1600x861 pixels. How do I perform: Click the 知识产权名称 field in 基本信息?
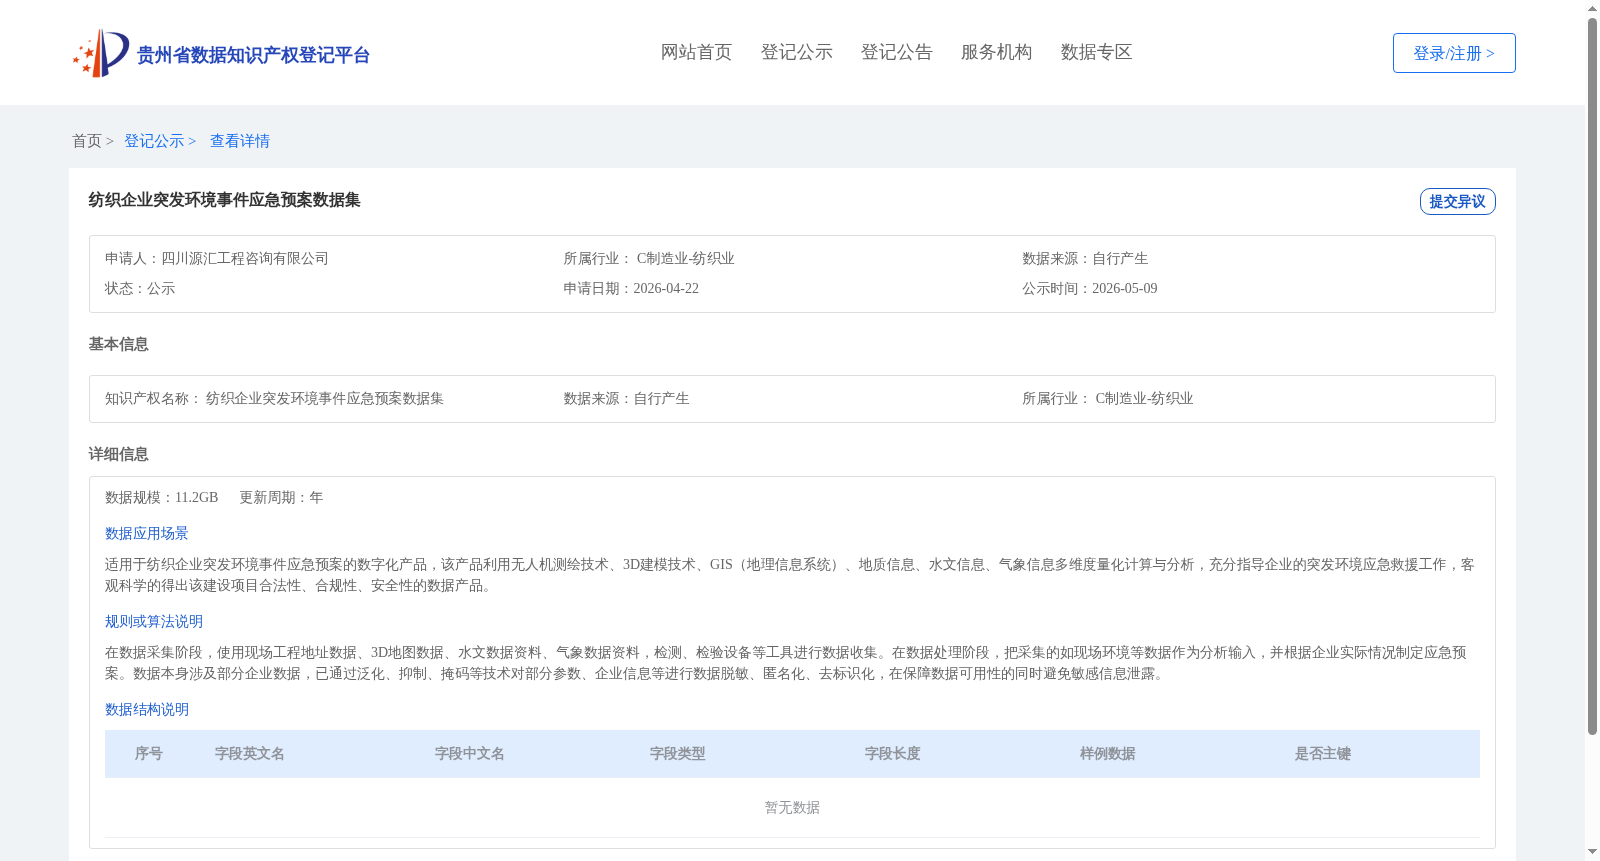[275, 398]
